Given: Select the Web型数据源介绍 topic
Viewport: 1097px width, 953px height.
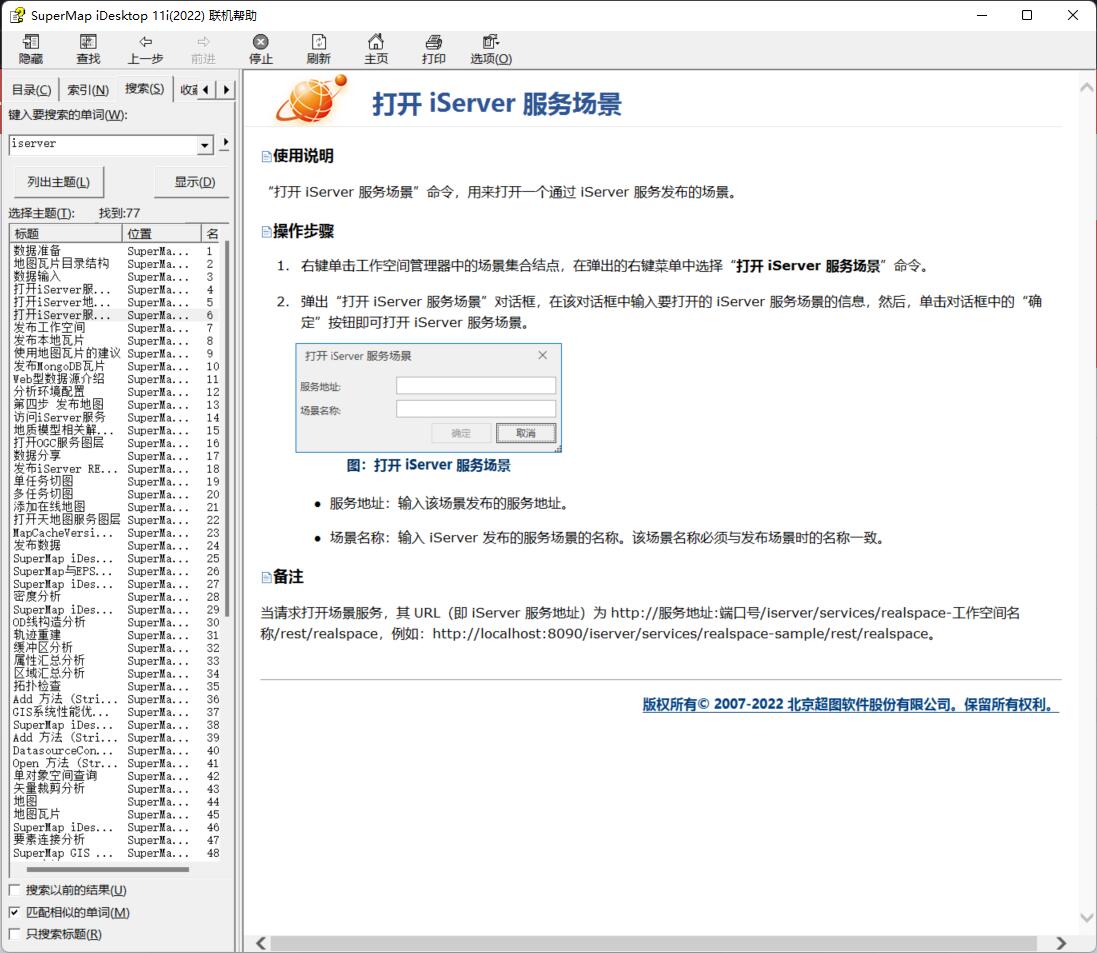Looking at the screenshot, I should pyautogui.click(x=59, y=379).
